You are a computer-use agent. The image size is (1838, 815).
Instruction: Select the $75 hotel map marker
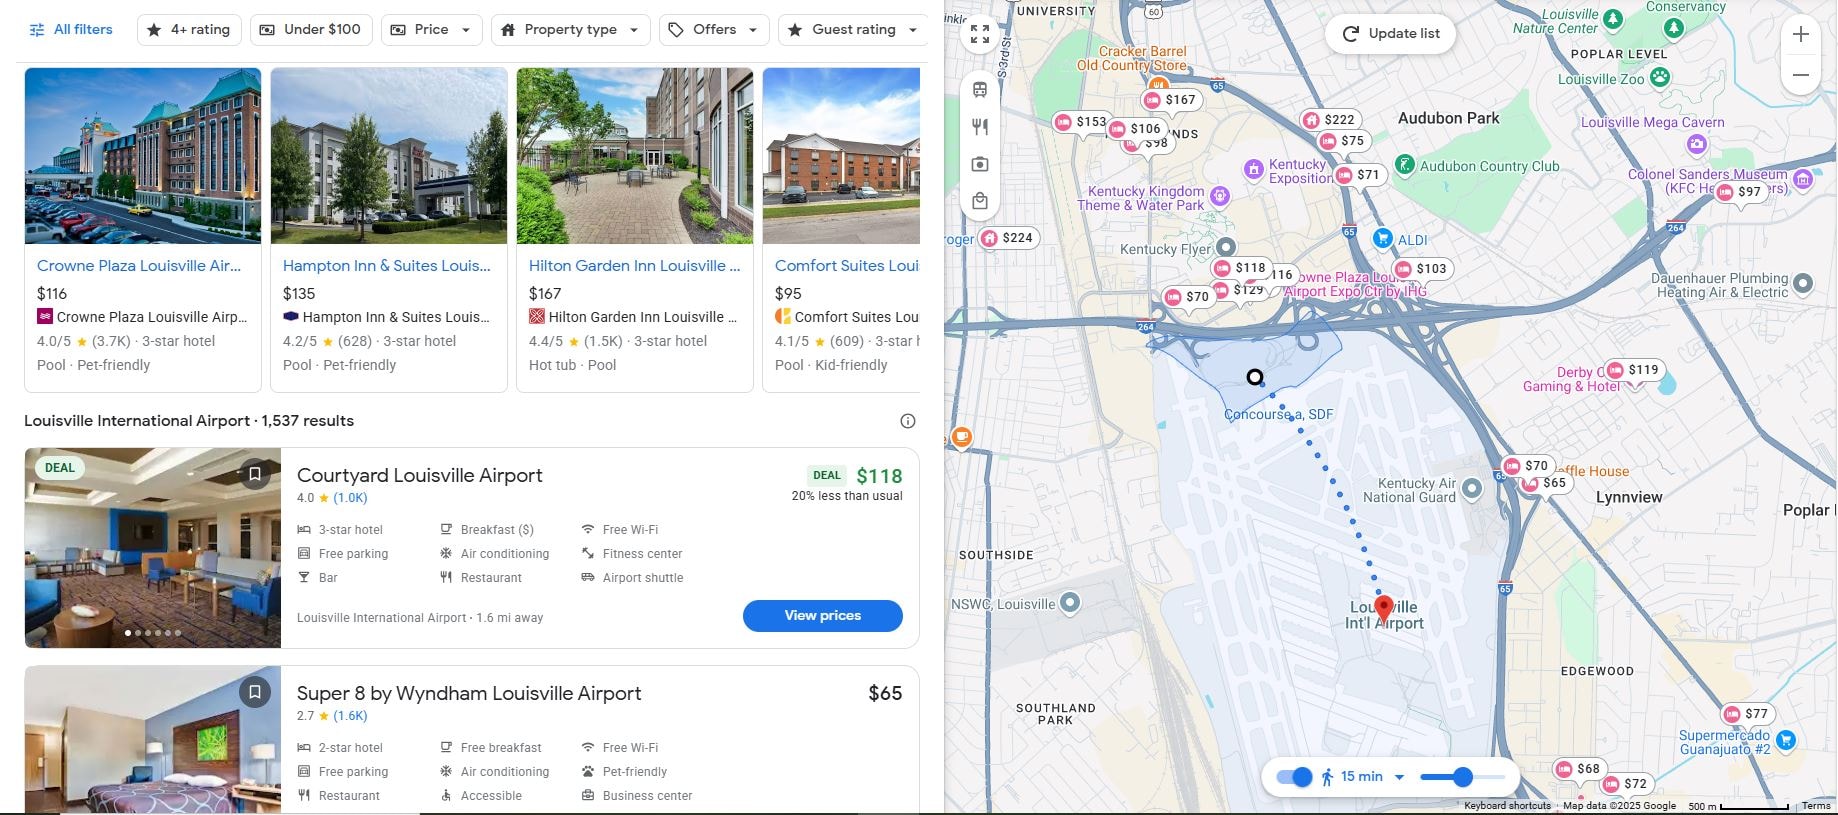click(x=1343, y=142)
